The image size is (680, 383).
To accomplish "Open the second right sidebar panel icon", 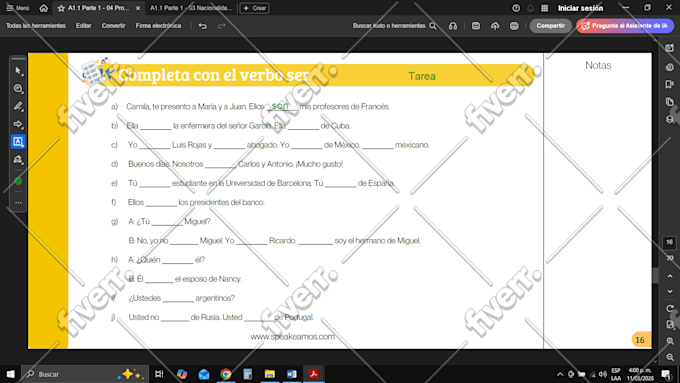I will (670, 67).
